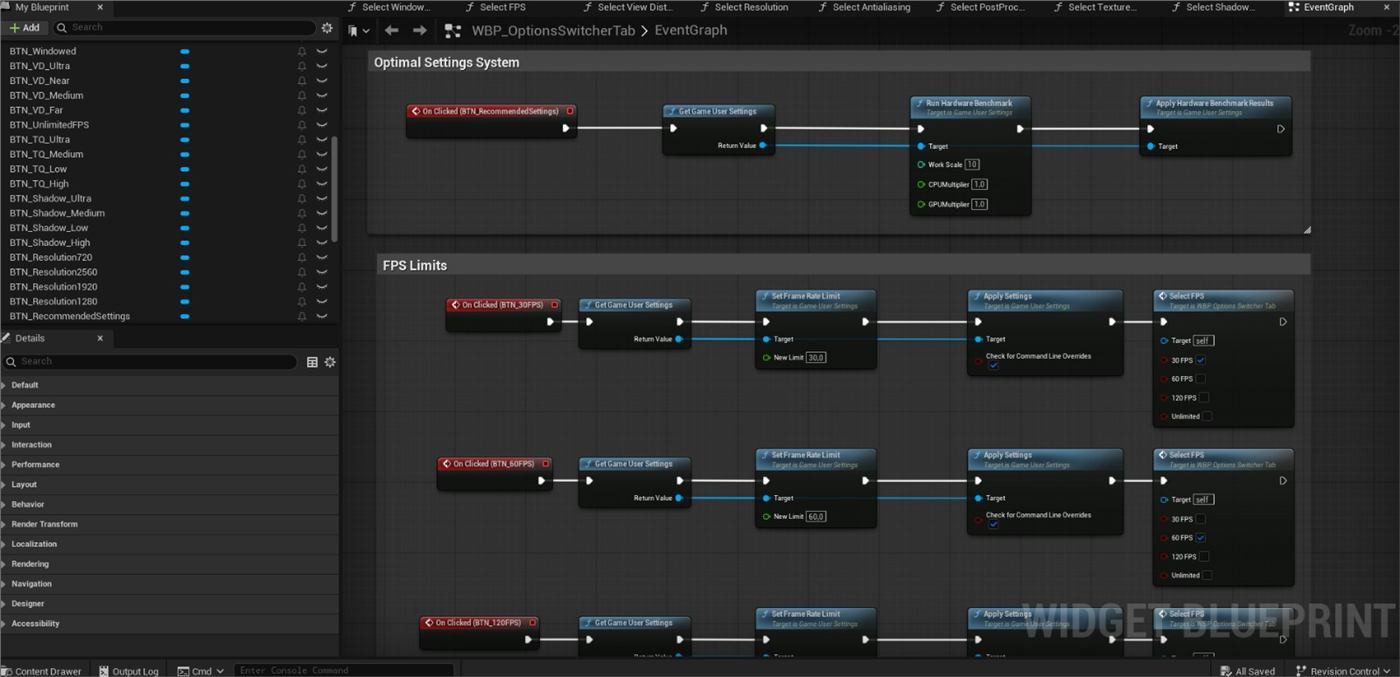1400x677 pixels.
Task: Click EventGraph breadcrumb in graph header
Action: (x=691, y=31)
